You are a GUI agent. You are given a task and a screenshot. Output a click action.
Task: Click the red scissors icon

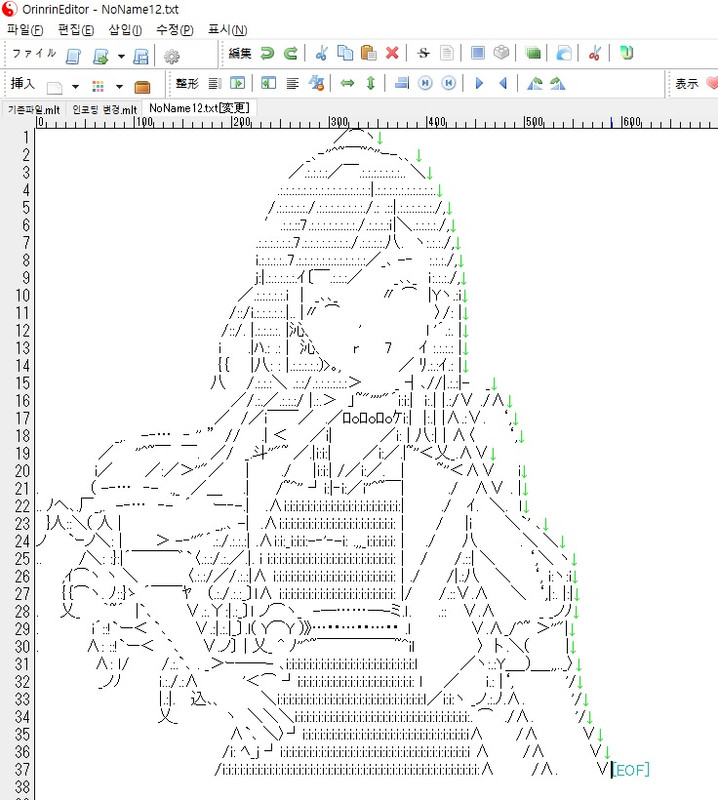[594, 53]
